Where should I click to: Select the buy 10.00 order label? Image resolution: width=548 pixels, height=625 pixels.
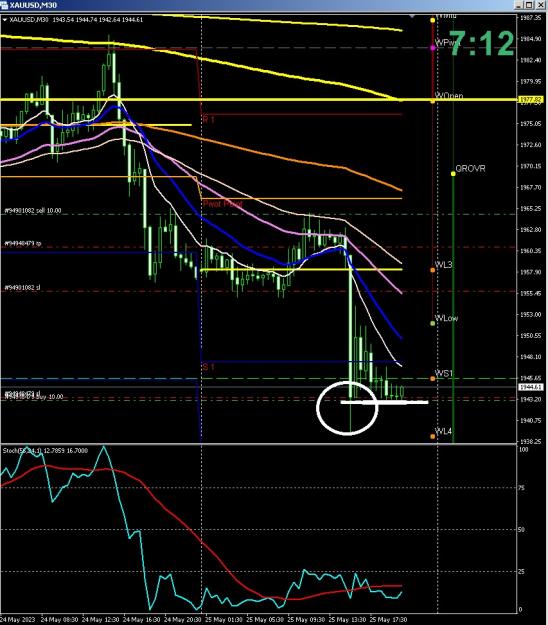51,397
